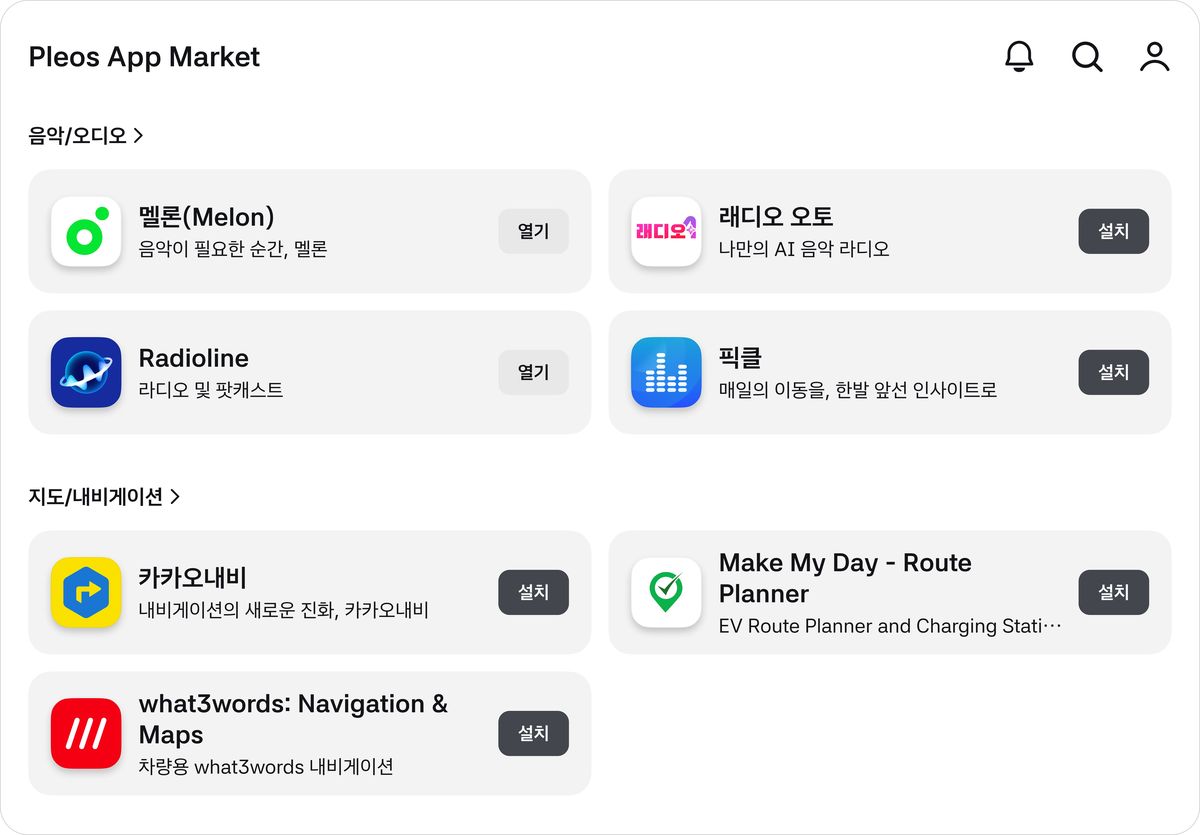
Task: Install 픽클 using the 설치 button
Action: (1114, 372)
